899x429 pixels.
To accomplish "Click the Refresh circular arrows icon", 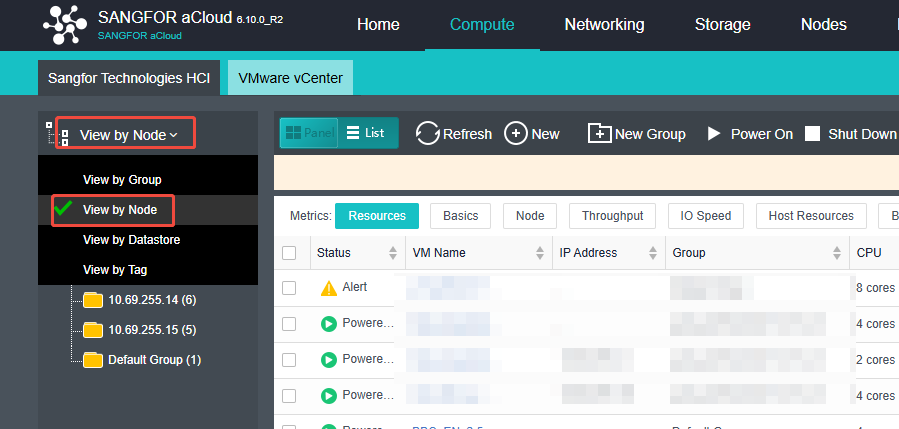I will pyautogui.click(x=428, y=134).
